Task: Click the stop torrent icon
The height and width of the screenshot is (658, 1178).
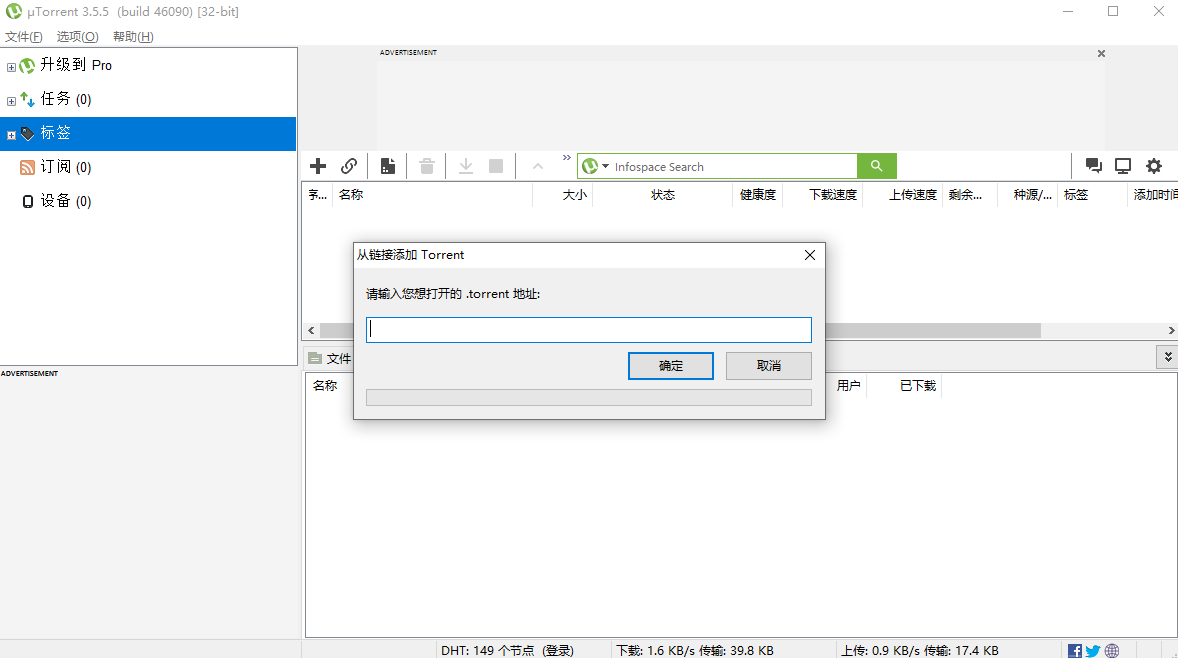Action: [x=496, y=166]
